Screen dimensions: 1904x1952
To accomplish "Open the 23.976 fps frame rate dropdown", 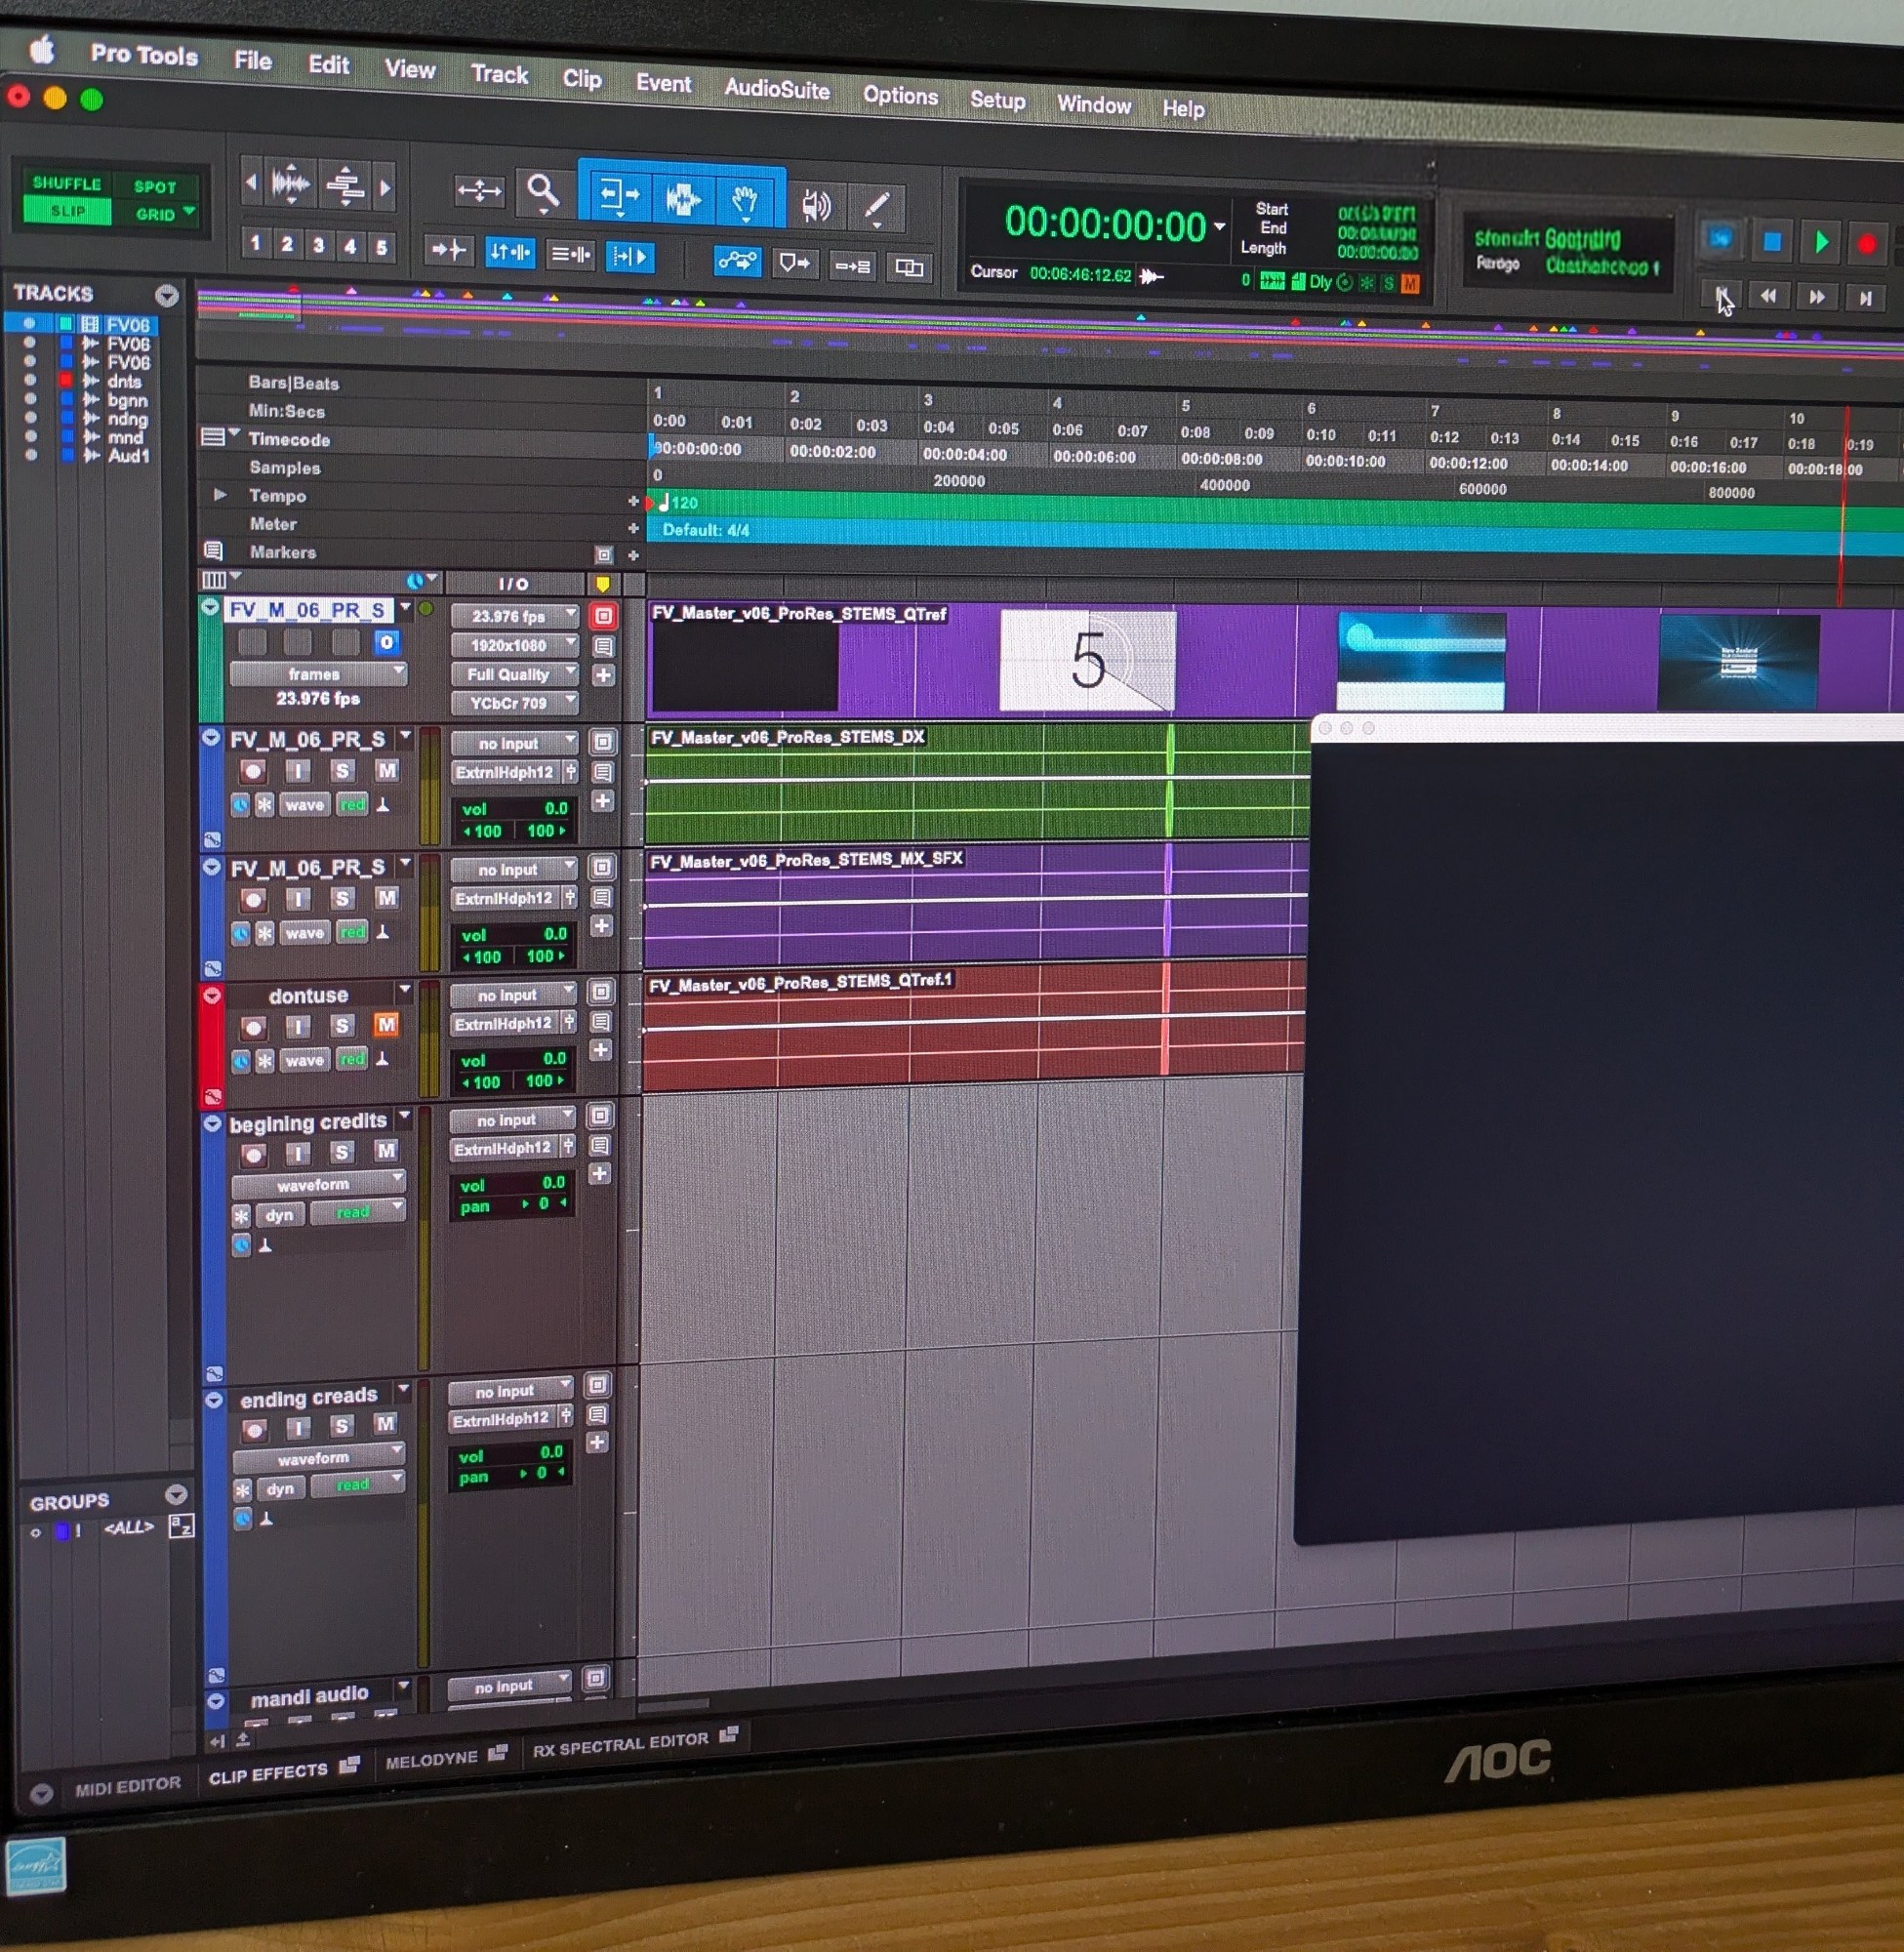I will pos(512,616).
